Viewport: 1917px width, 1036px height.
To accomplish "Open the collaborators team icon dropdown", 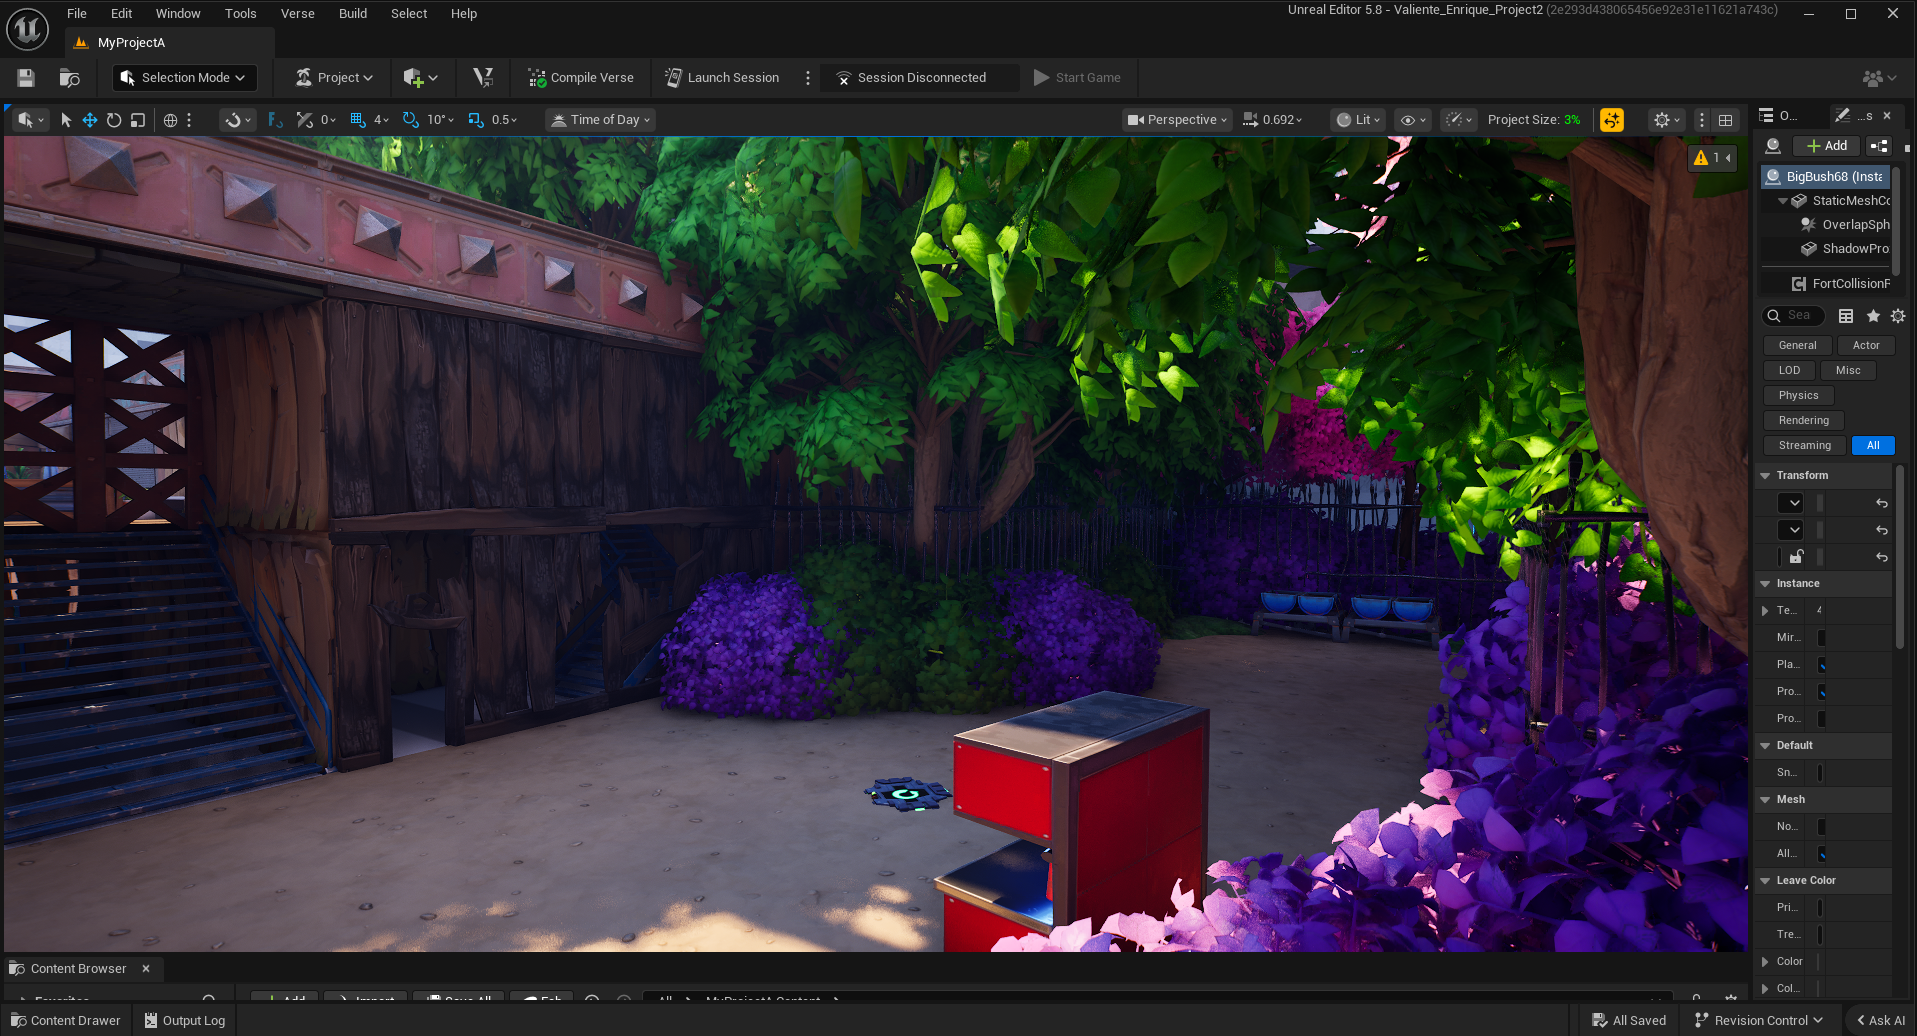I will 1879,78.
